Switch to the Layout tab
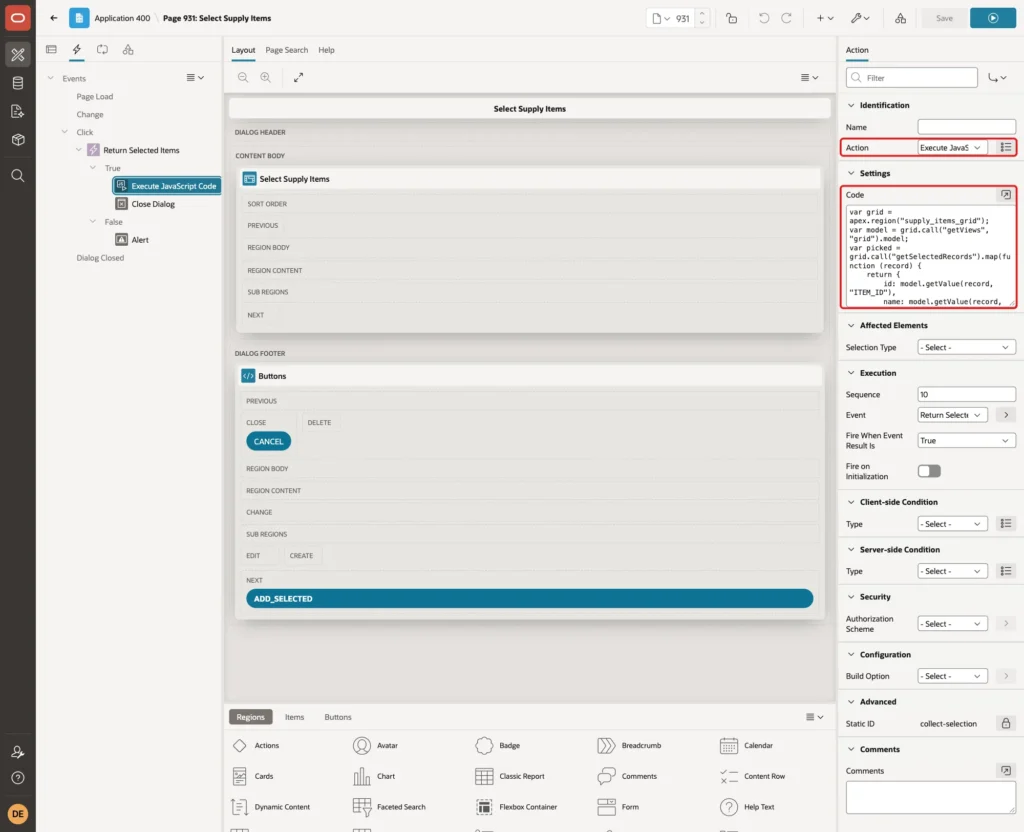The width and height of the screenshot is (1024, 832). [x=243, y=50]
